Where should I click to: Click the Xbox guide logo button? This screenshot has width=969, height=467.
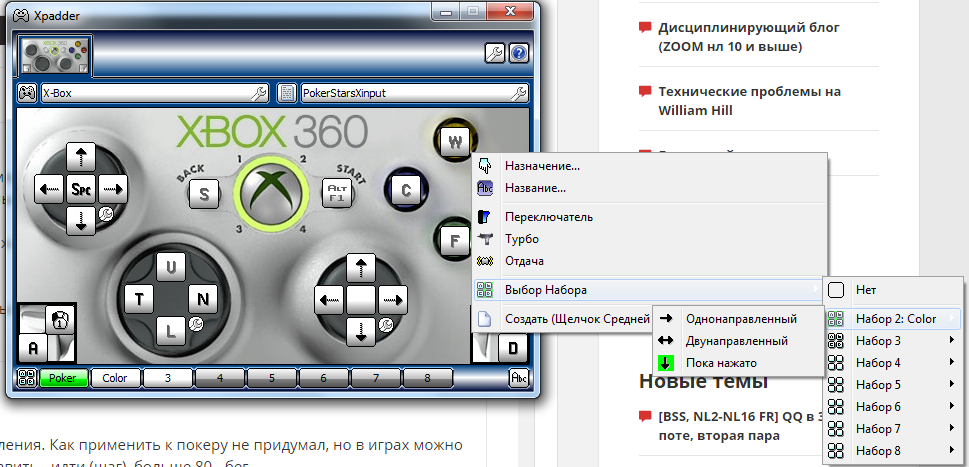coord(271,192)
